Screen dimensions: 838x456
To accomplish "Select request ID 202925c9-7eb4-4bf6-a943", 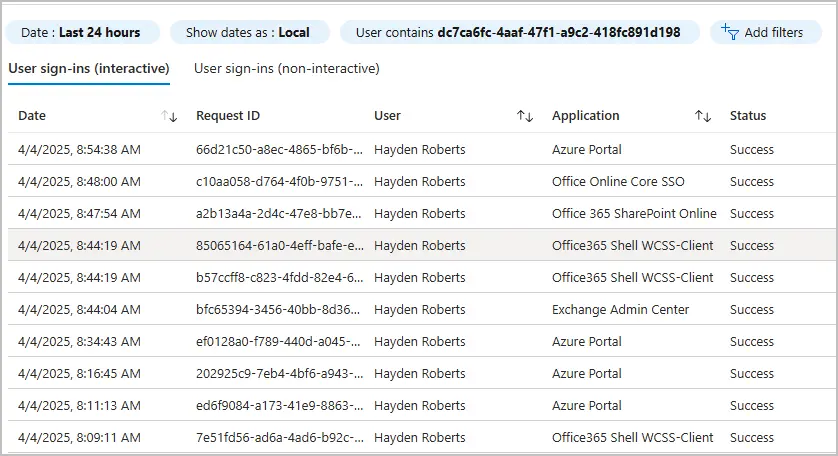I will click(x=280, y=374).
